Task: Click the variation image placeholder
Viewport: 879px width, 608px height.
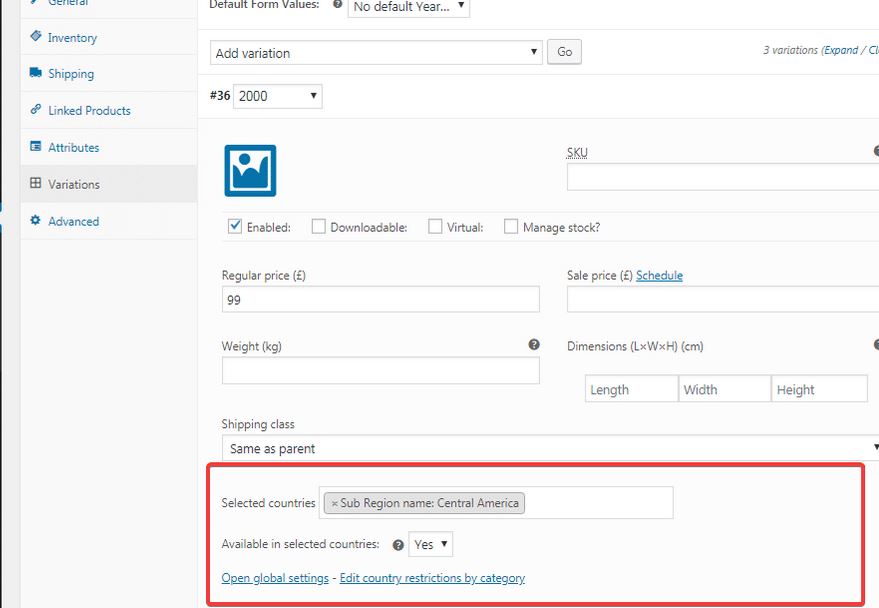Action: click(x=250, y=171)
